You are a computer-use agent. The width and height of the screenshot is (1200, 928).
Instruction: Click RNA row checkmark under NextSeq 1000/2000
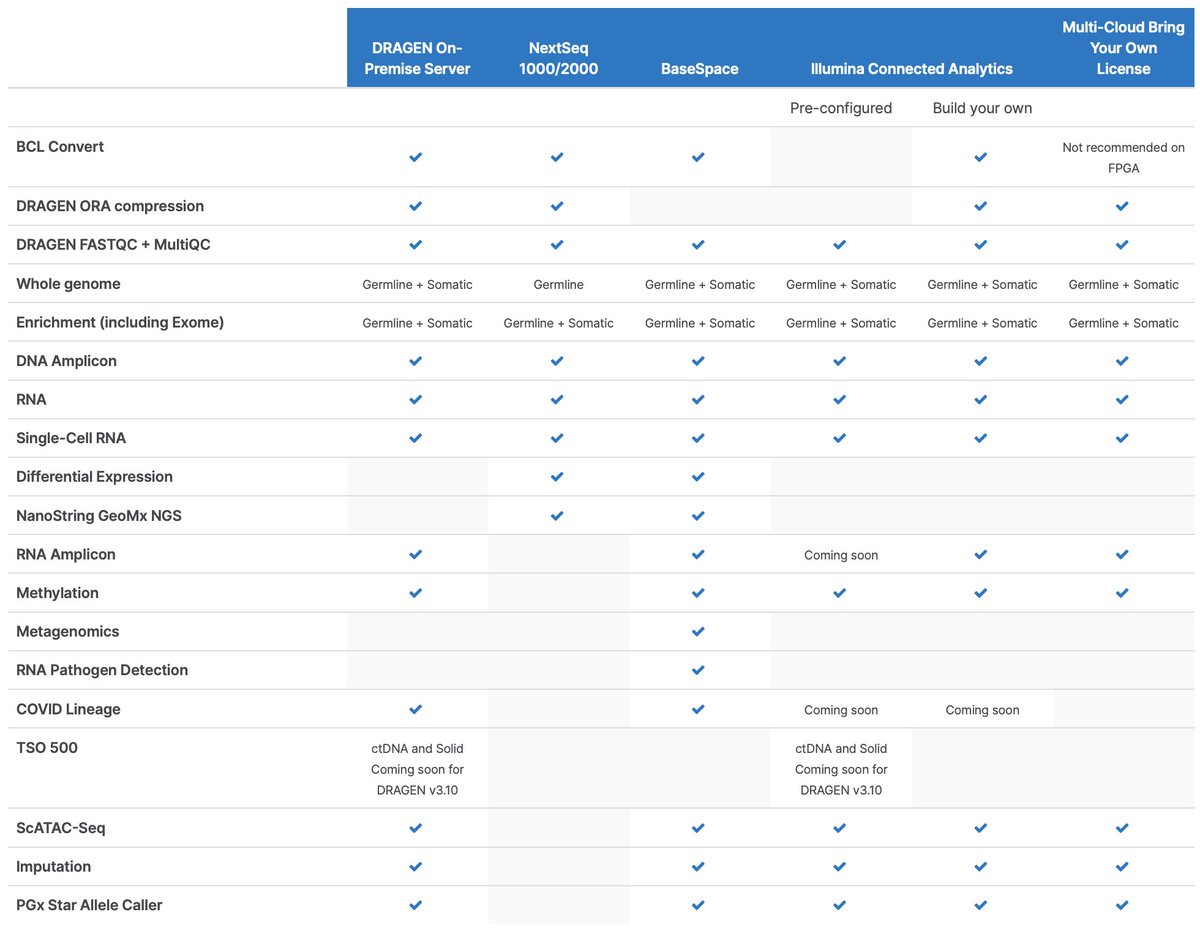[x=557, y=400]
